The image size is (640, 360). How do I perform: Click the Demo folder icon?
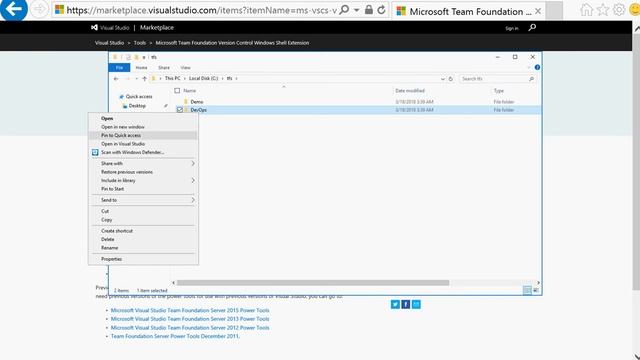(x=186, y=102)
